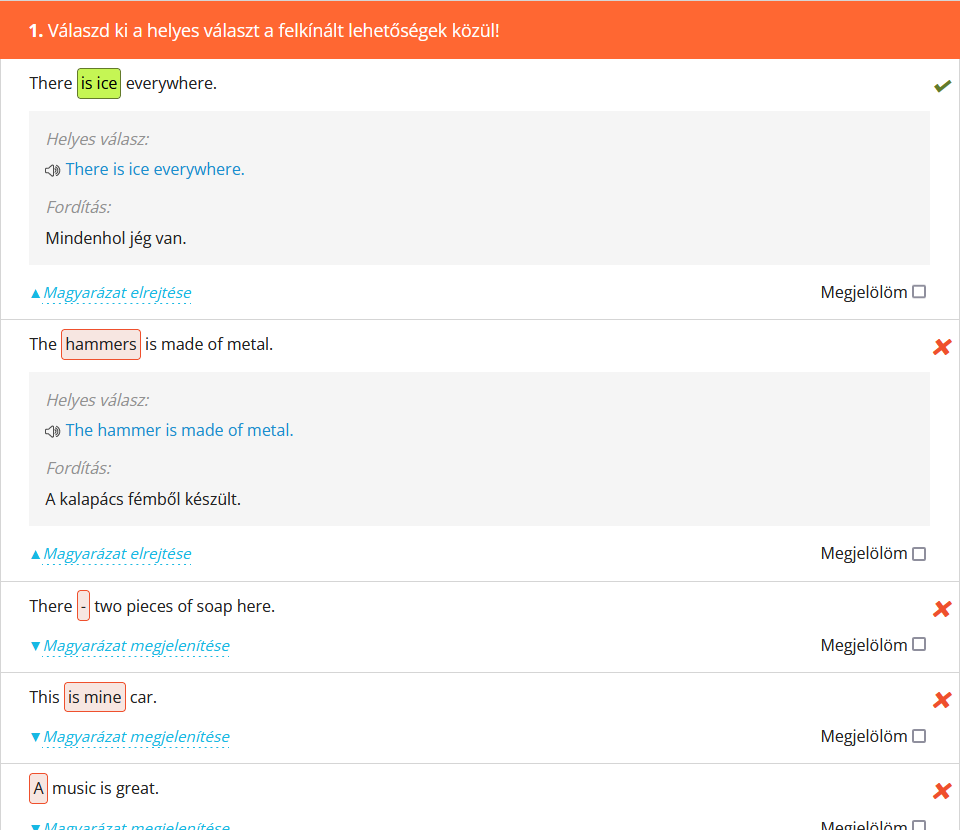This screenshot has width=960, height=830.
Task: Tick Megjelölöm checkbox for the hammer sentence
Action: click(x=919, y=553)
